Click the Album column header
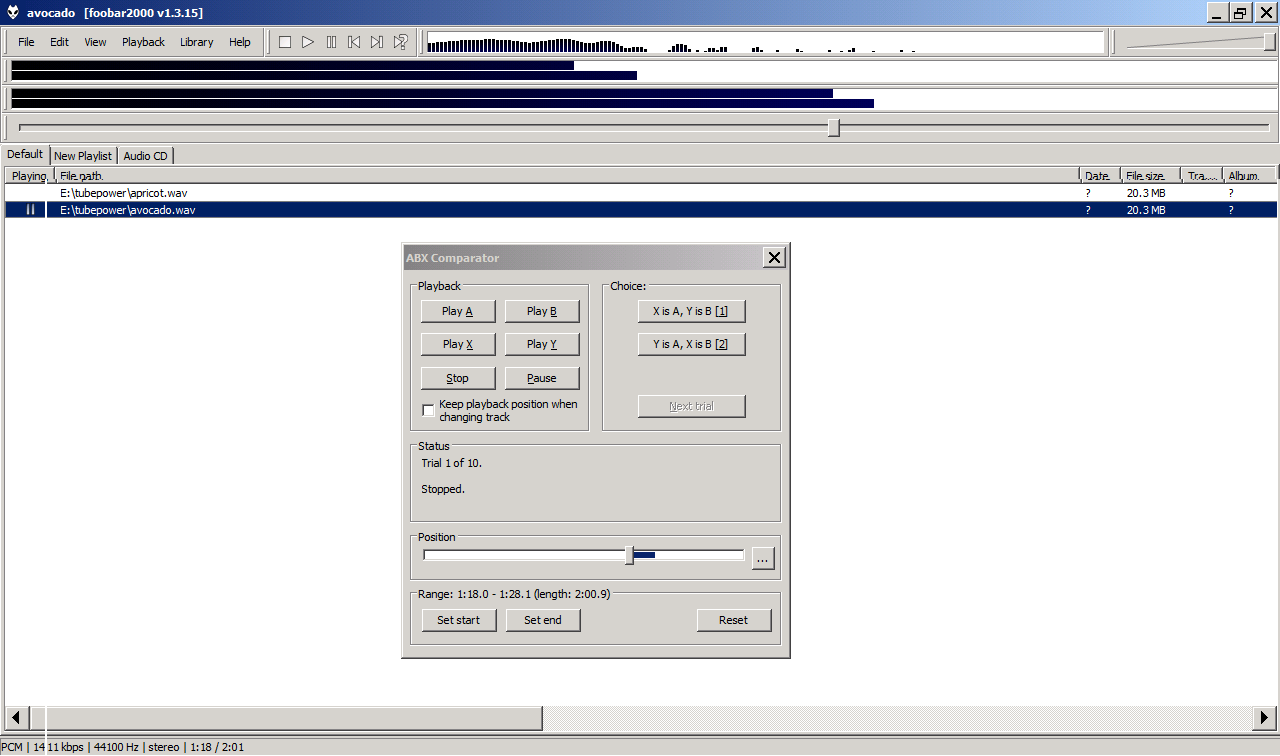 coord(1249,175)
